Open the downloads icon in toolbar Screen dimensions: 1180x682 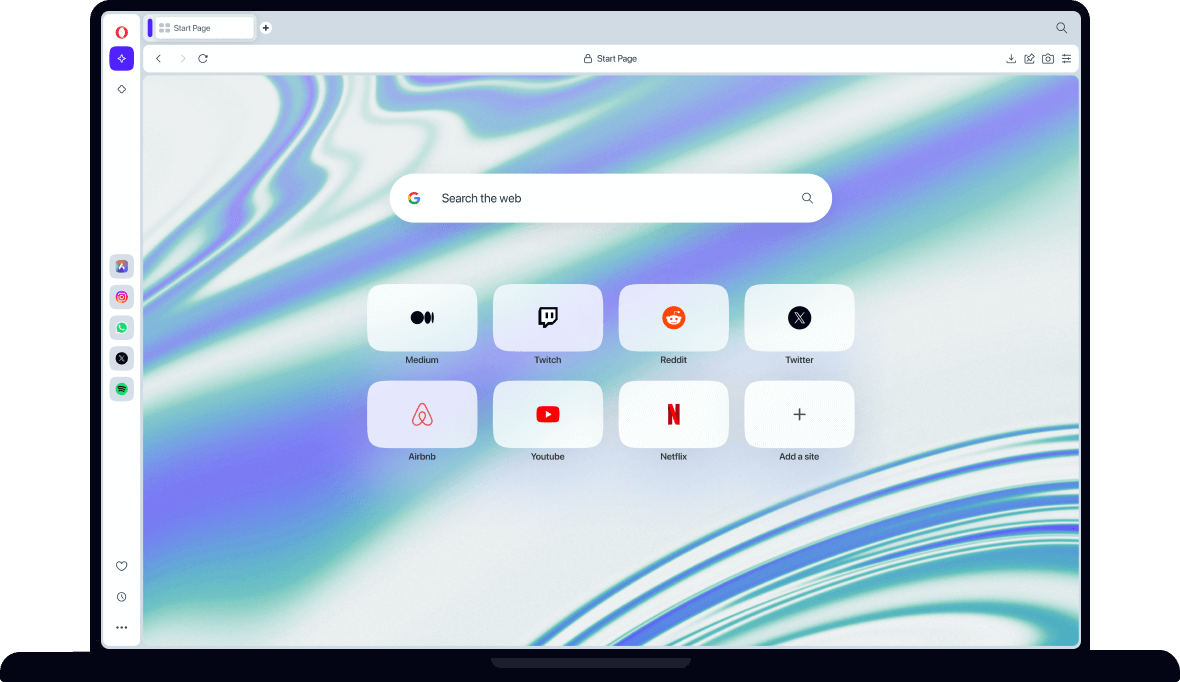(x=1011, y=59)
